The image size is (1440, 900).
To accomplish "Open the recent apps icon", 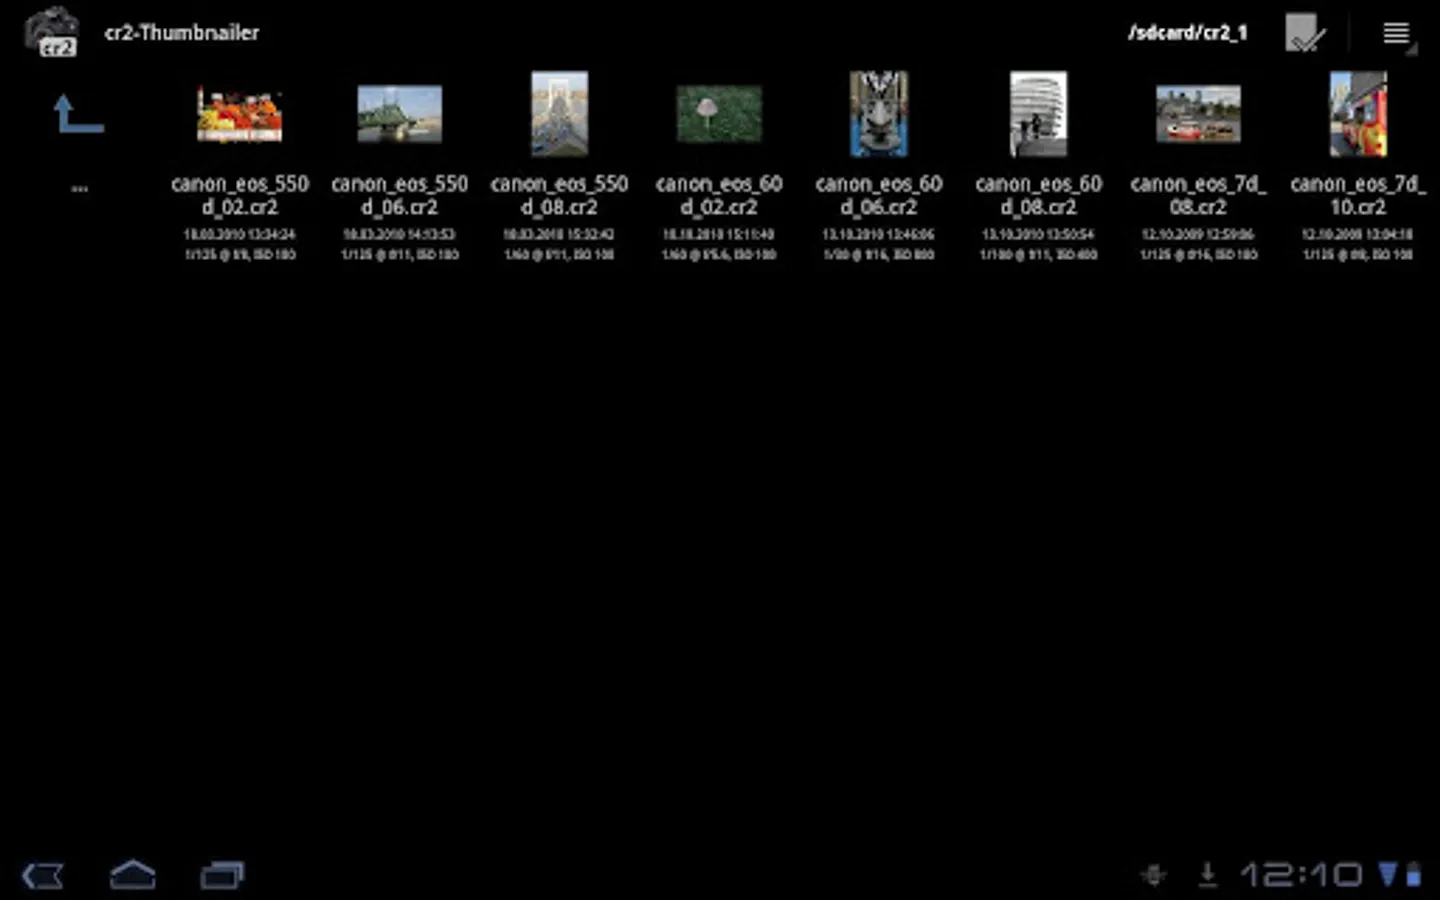I will pos(222,876).
